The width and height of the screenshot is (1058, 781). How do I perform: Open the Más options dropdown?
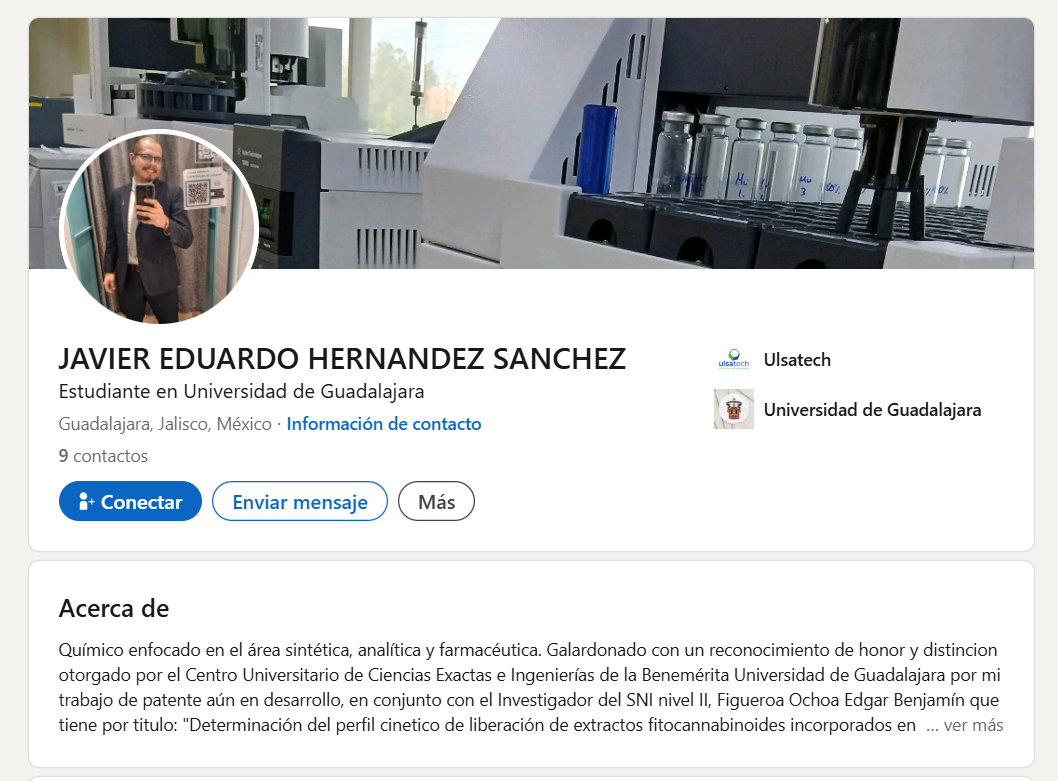(x=436, y=501)
